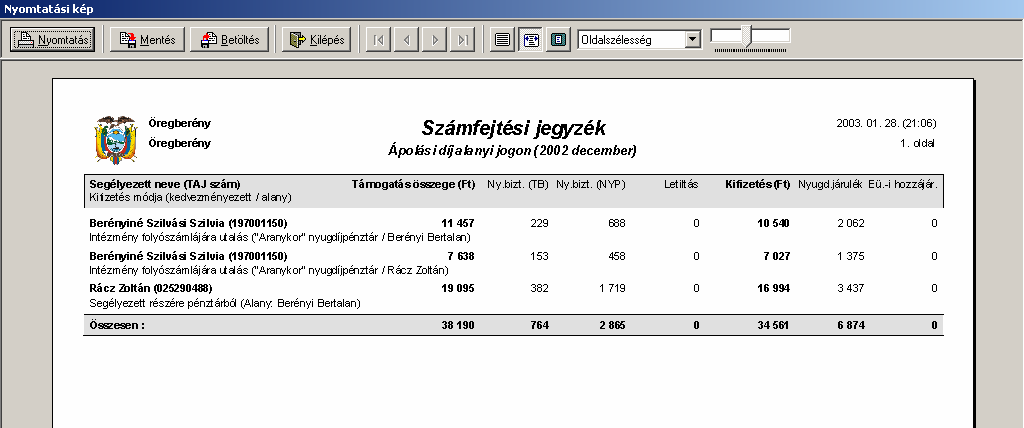
Task: Click the Rácz Zoltán (025290488) row name
Action: 150,288
